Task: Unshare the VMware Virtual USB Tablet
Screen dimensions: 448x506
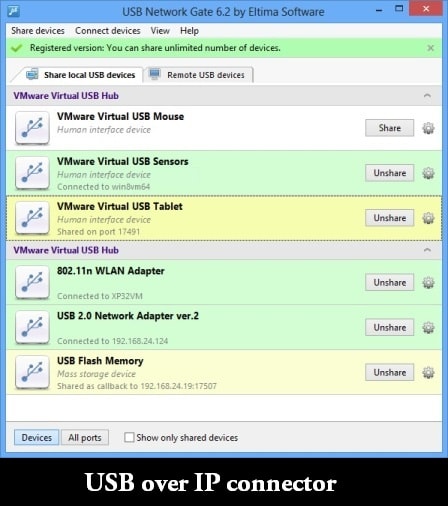Action: pyautogui.click(x=389, y=218)
